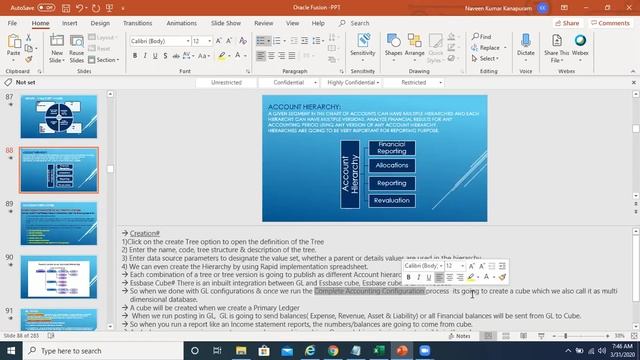Click the Share button

567,23
